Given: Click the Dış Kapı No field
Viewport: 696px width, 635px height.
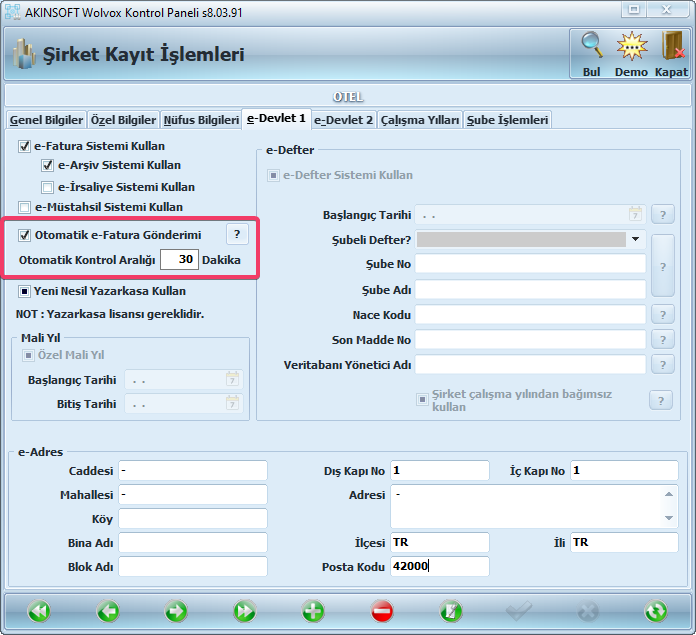Looking at the screenshot, I should click(x=440, y=470).
